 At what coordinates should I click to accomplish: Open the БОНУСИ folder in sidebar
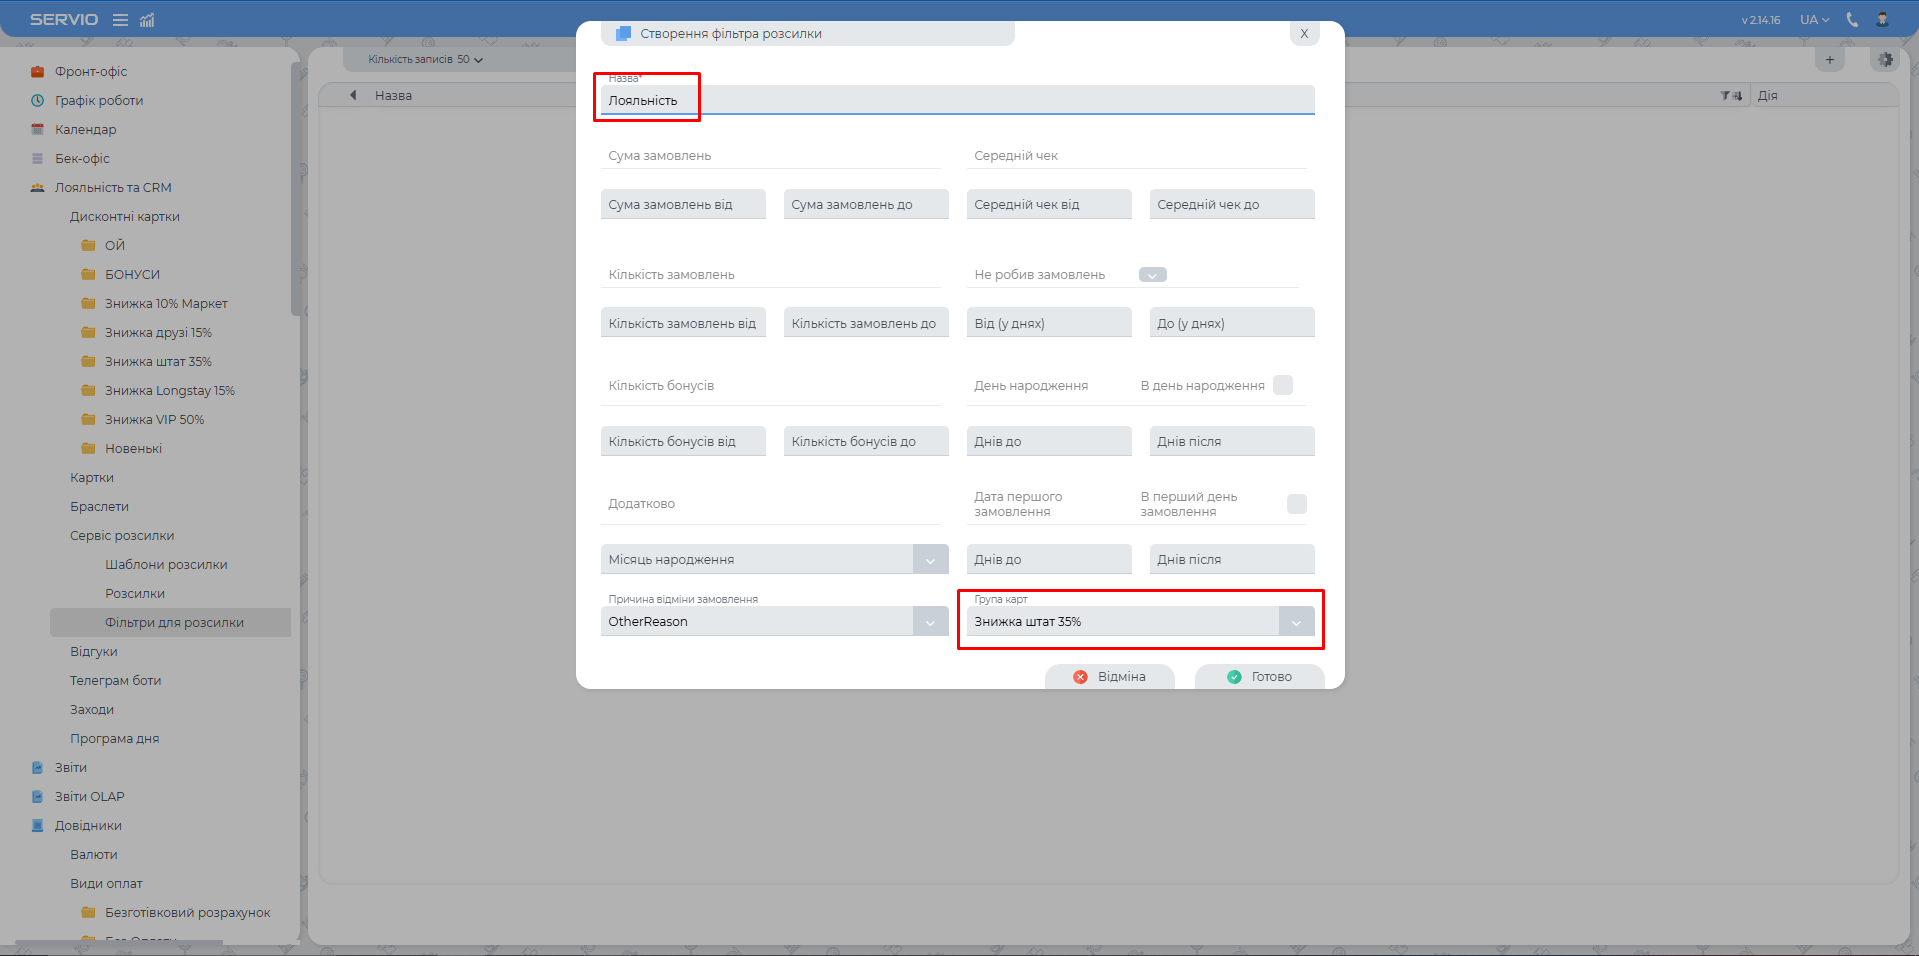point(132,274)
